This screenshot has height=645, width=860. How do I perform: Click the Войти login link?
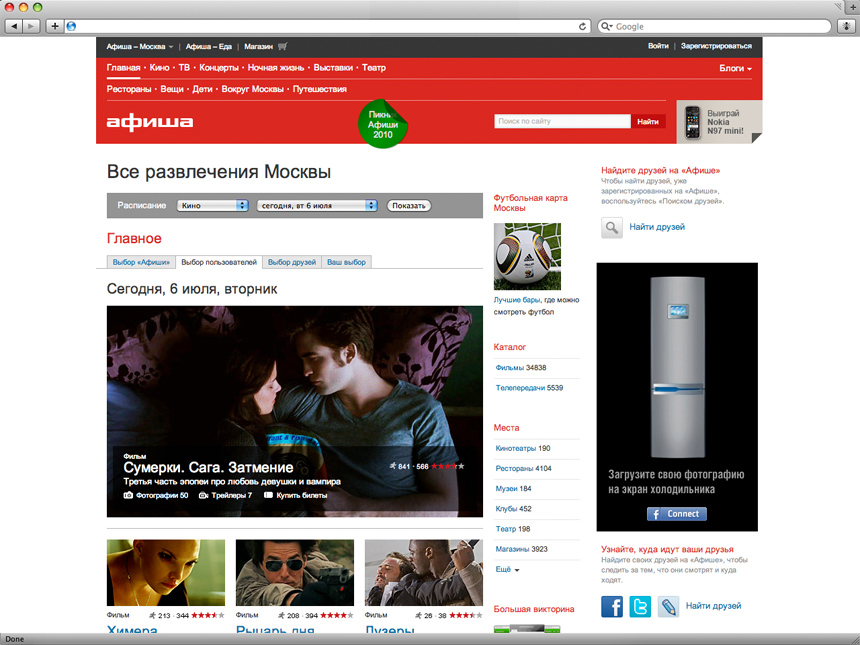pos(658,46)
